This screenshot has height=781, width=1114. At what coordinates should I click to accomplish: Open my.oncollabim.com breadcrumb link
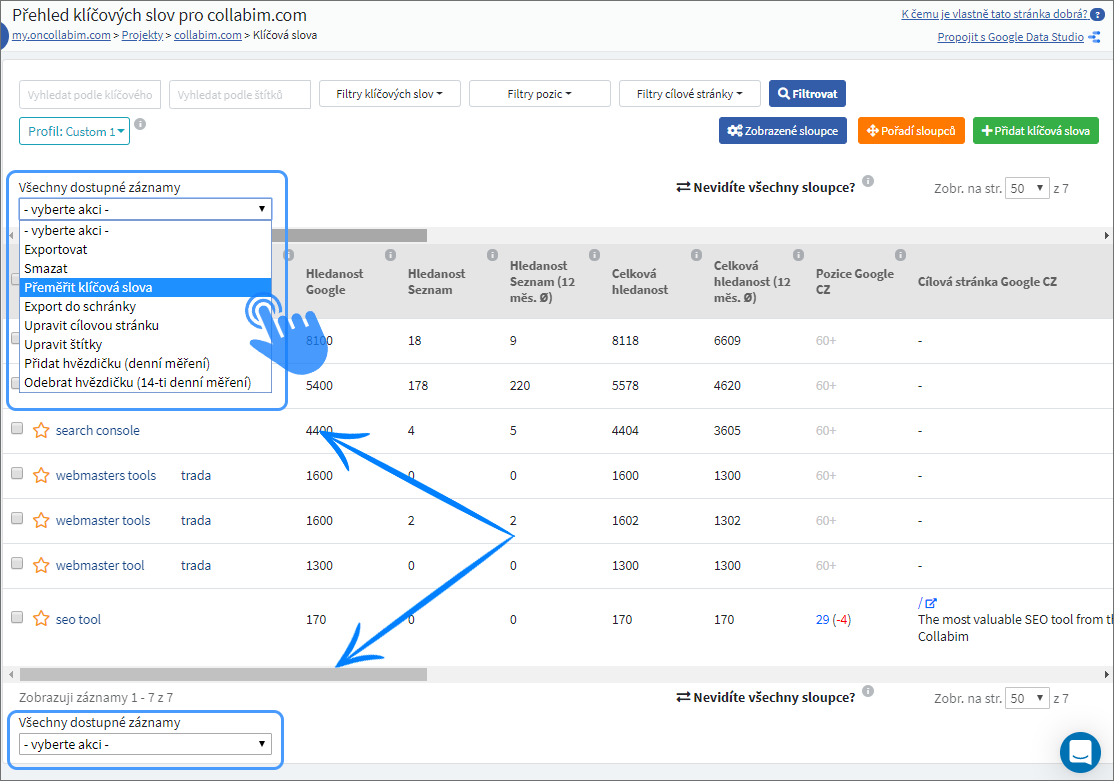61,35
